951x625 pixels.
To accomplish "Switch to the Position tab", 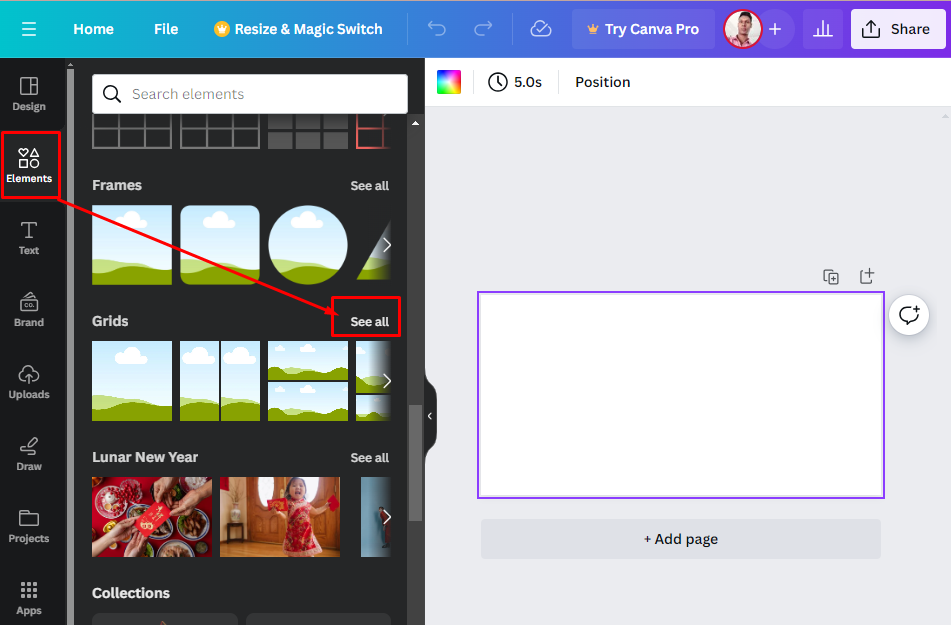I will [x=601, y=81].
